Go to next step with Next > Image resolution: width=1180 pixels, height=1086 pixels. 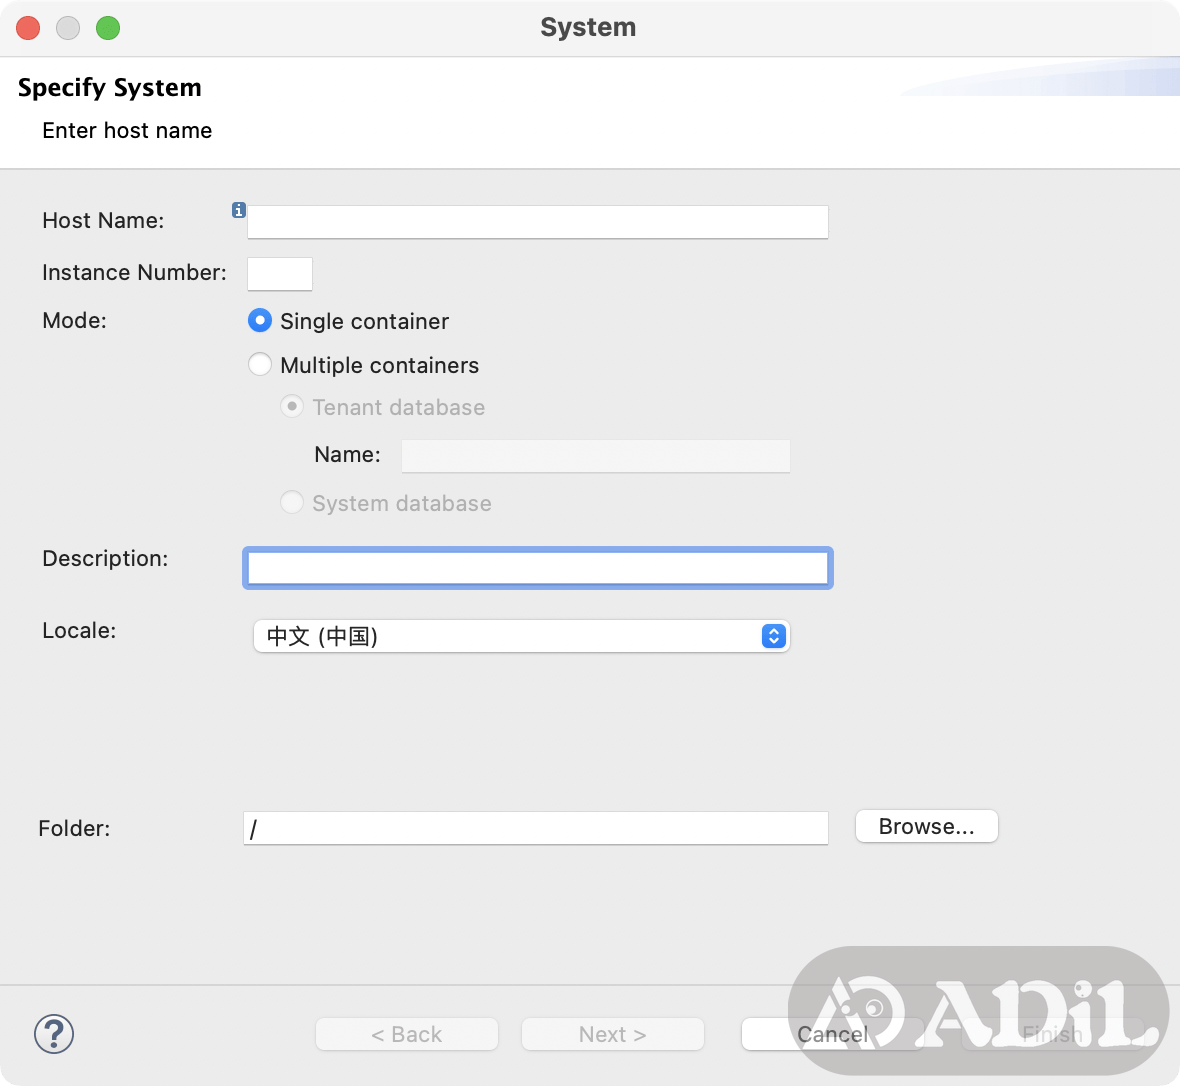(x=612, y=1034)
